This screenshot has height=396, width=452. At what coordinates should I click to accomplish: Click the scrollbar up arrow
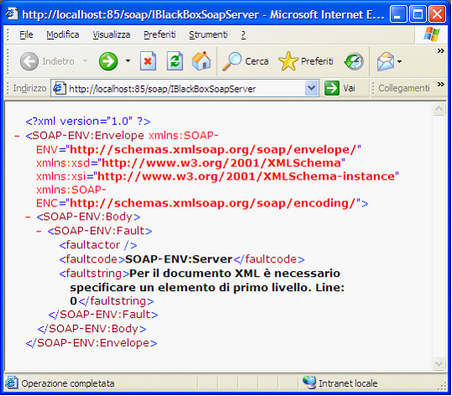pos(439,109)
